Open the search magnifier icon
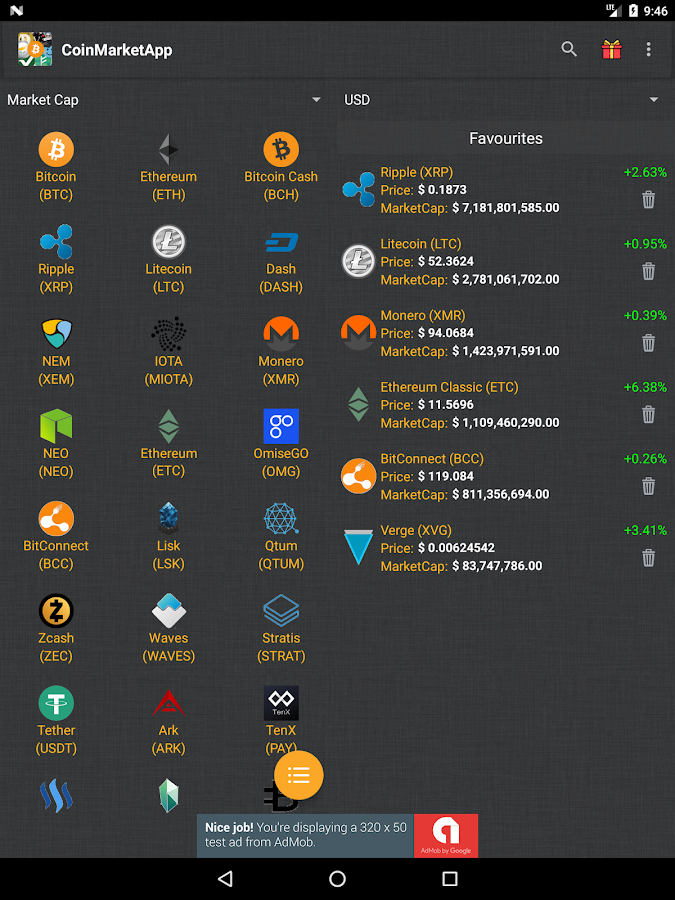Viewport: 675px width, 900px height. click(569, 49)
